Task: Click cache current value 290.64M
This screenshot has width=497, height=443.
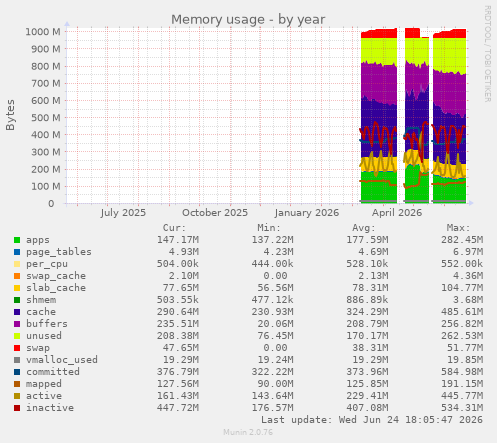Action: (178, 312)
